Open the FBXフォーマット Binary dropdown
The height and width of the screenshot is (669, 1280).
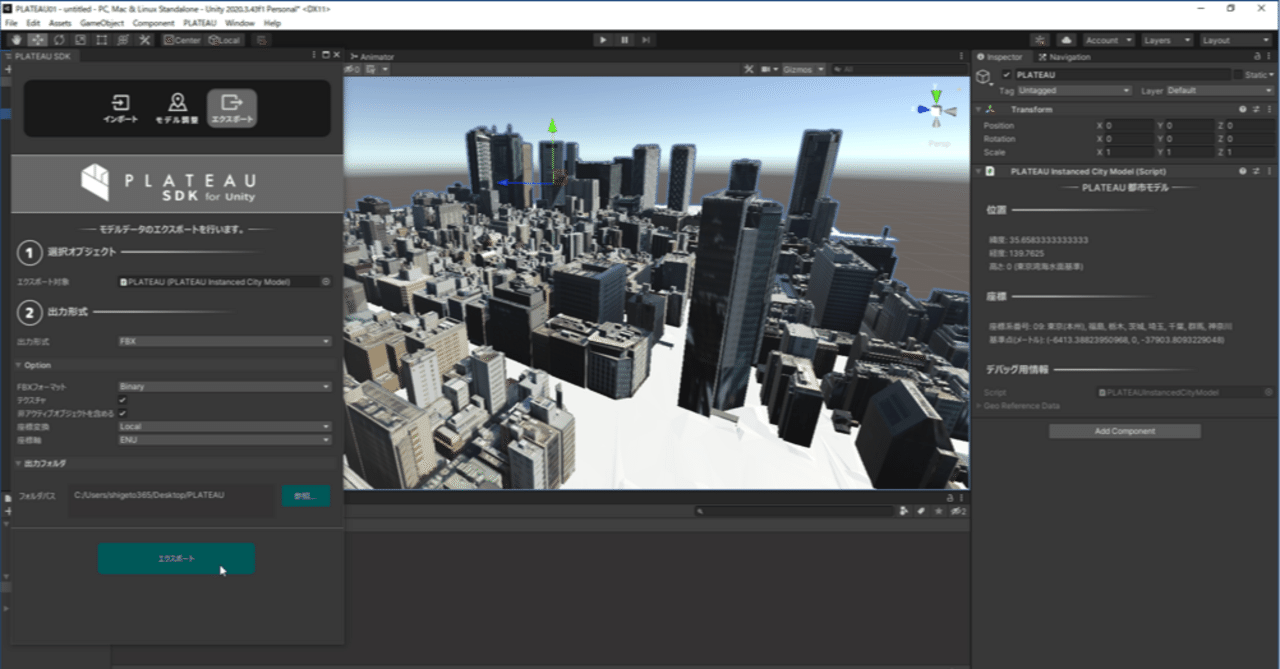click(225, 387)
